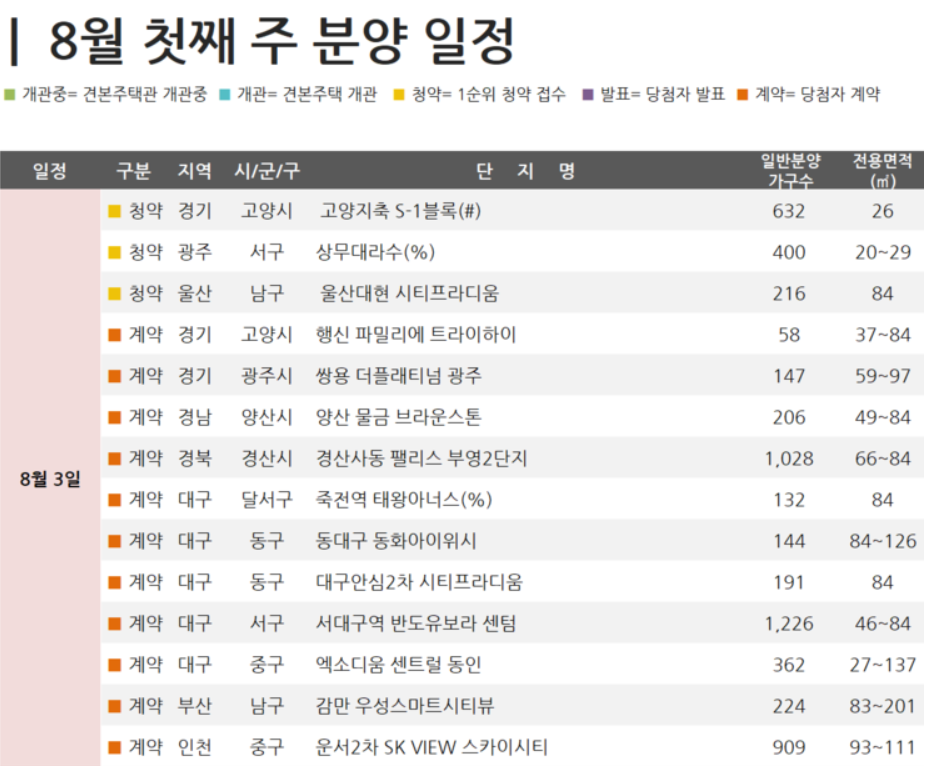Click the teal 개관 legend square

pyautogui.click(x=225, y=94)
